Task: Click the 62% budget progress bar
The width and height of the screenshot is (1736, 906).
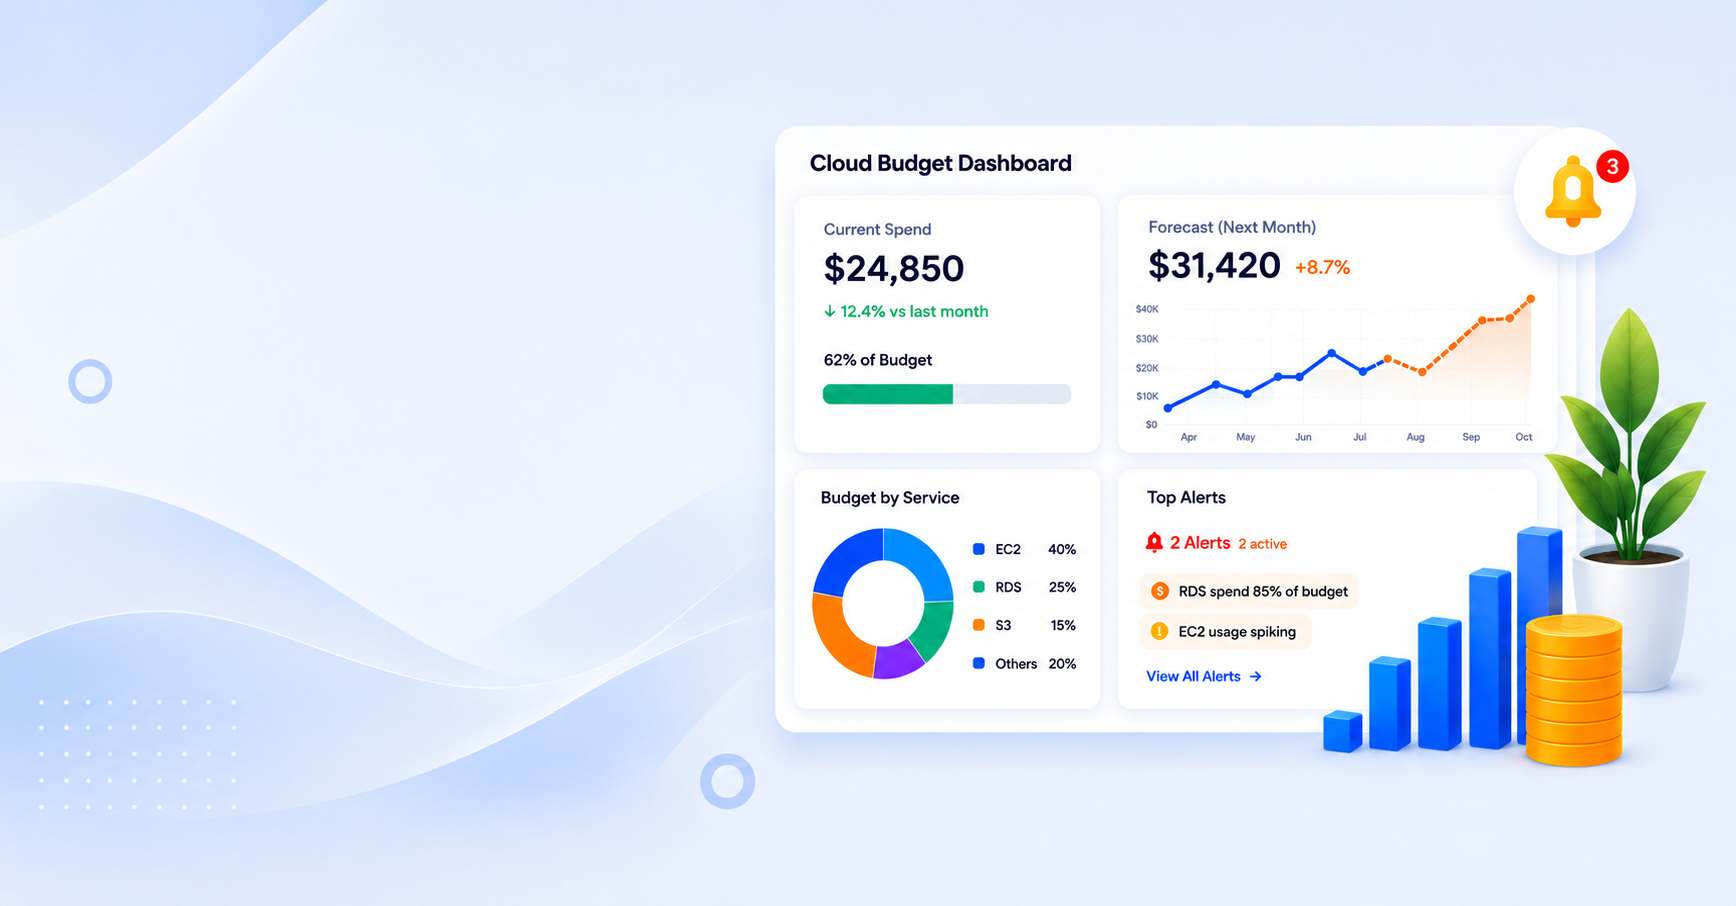Action: [x=946, y=394]
